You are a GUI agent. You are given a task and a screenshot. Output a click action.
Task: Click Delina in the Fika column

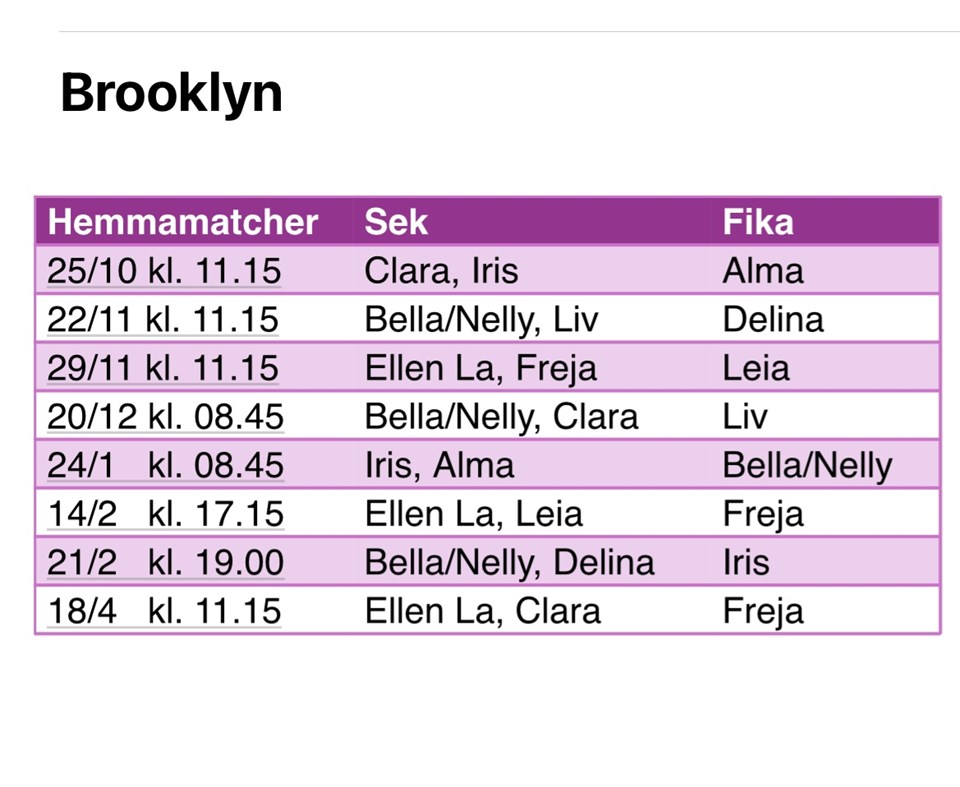(773, 319)
